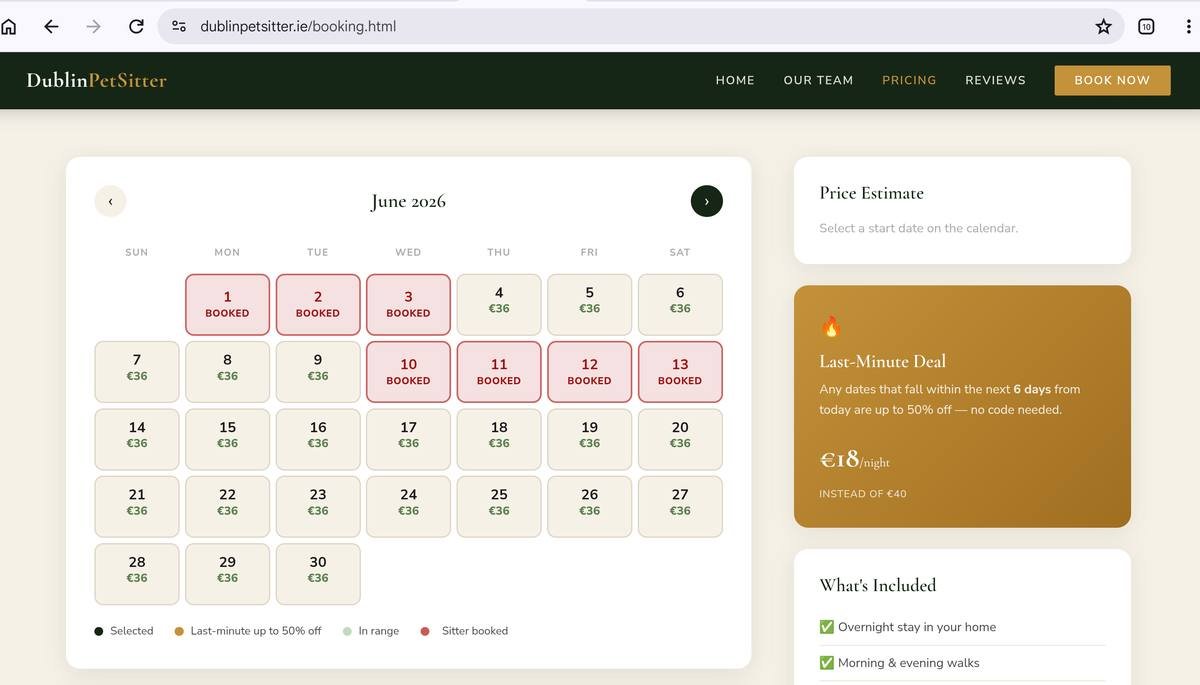Choose June 17 on the calendar
This screenshot has width=1200, height=685.
click(408, 439)
